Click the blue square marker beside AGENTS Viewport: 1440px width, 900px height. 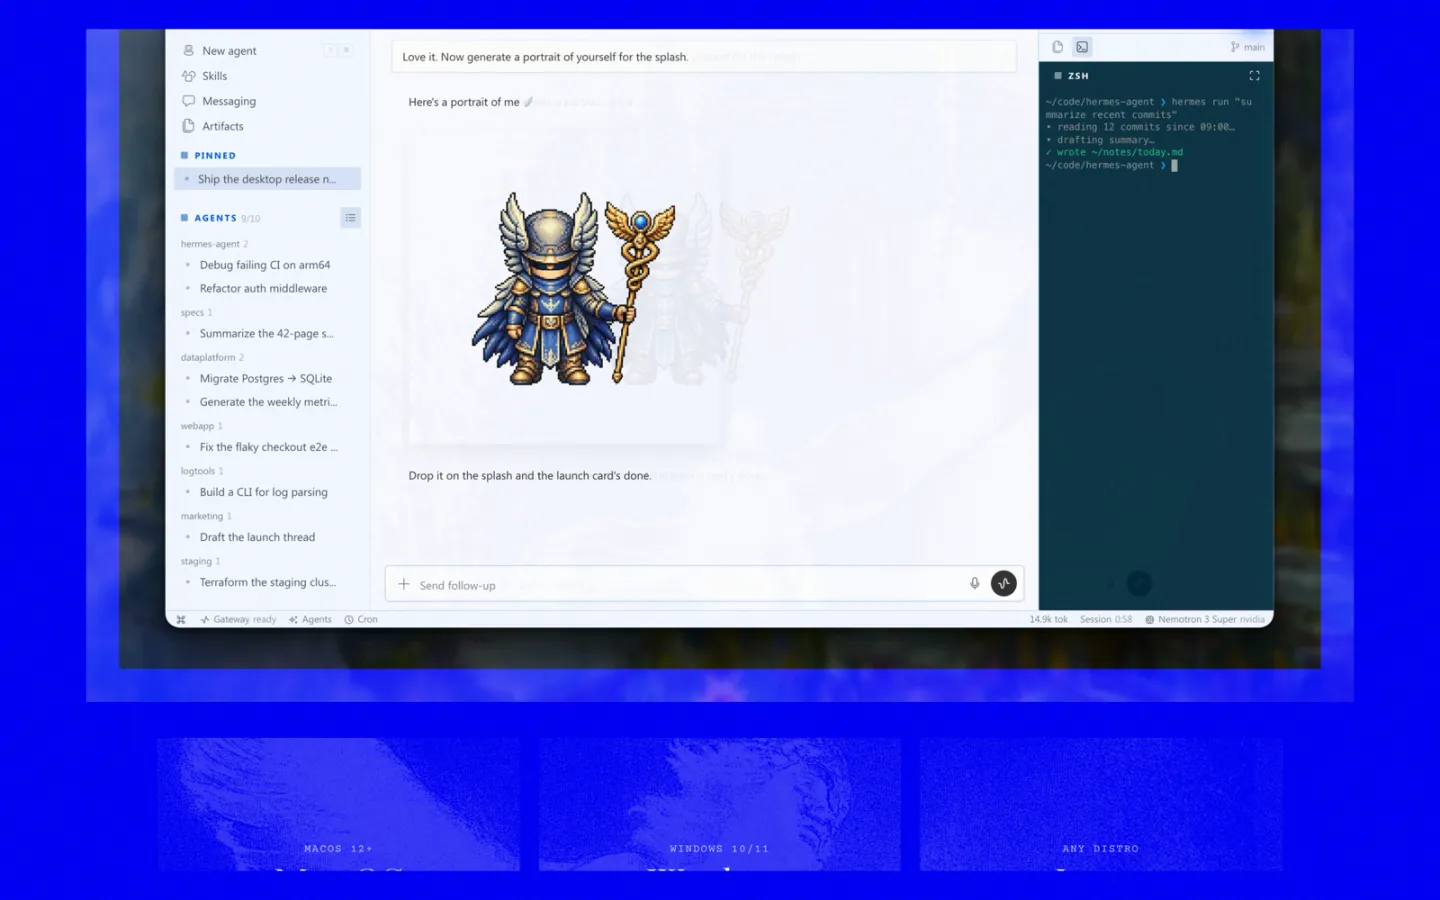pyautogui.click(x=184, y=217)
